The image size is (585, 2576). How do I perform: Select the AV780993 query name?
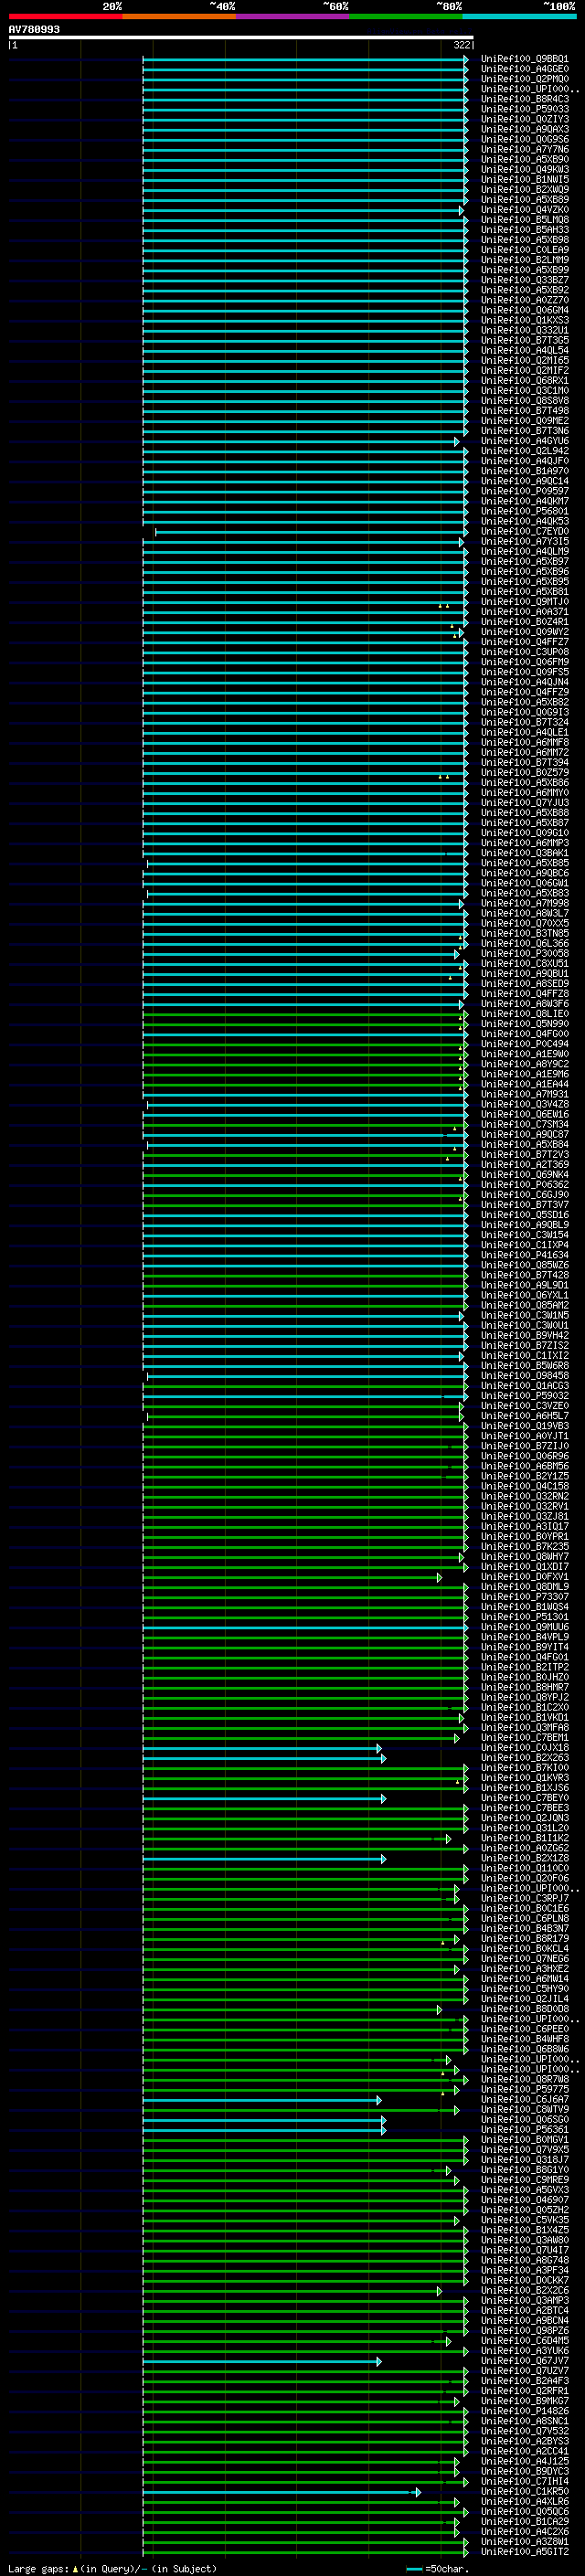click(x=34, y=29)
